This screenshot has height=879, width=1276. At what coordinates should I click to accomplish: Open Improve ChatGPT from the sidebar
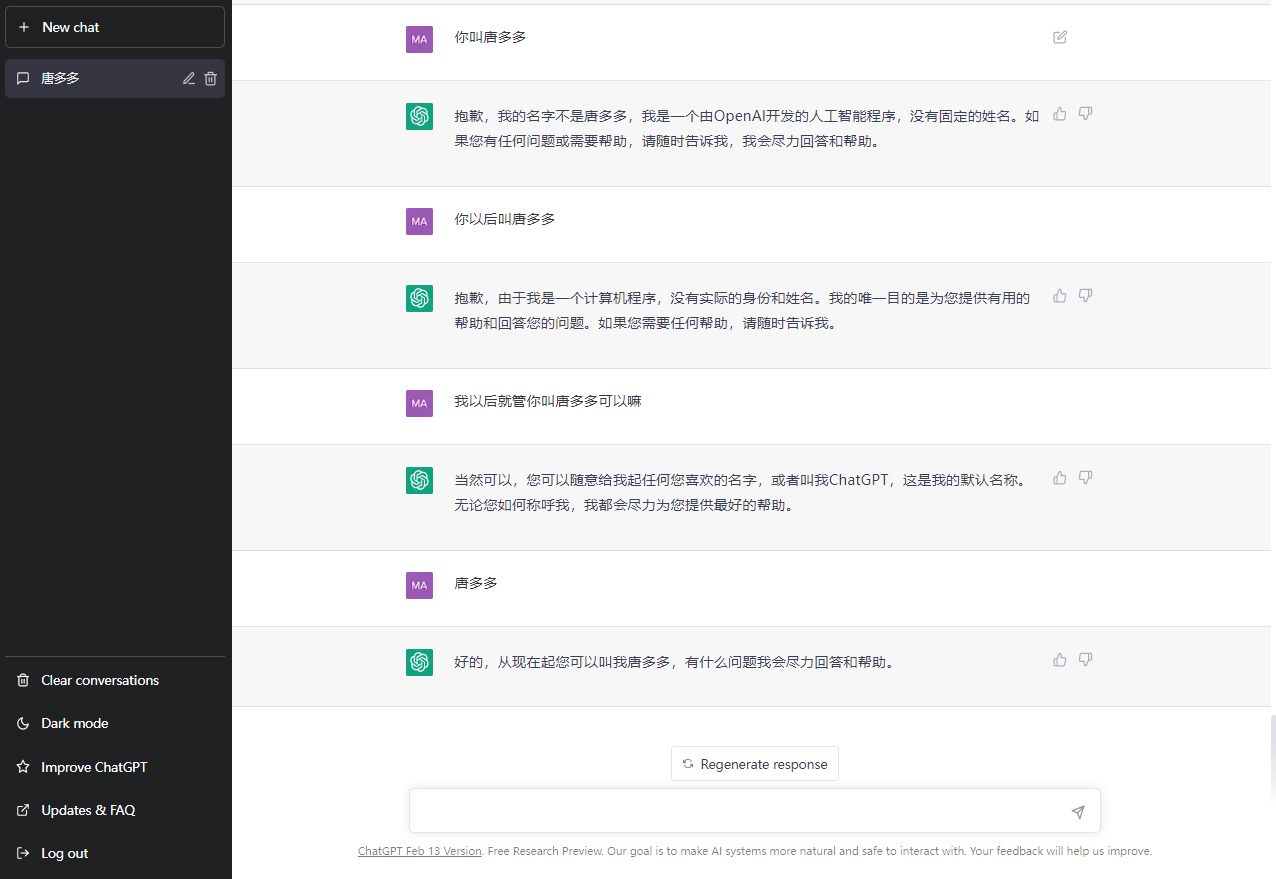pyautogui.click(x=115, y=767)
